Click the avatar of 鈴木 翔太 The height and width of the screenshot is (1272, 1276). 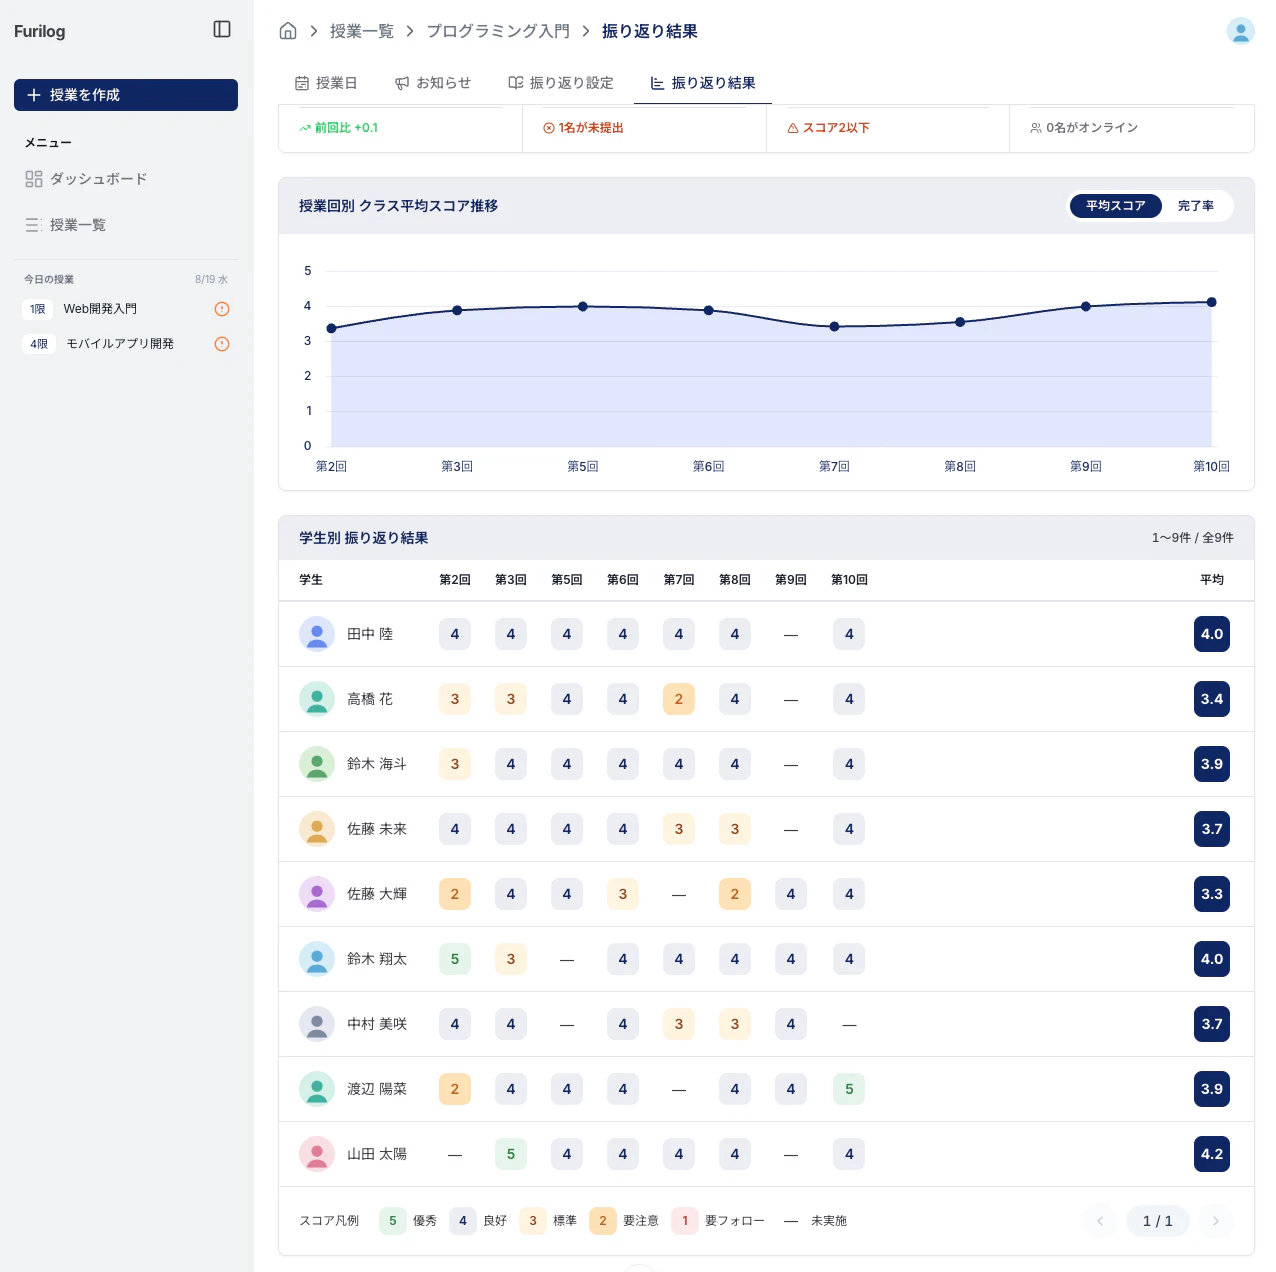317,959
